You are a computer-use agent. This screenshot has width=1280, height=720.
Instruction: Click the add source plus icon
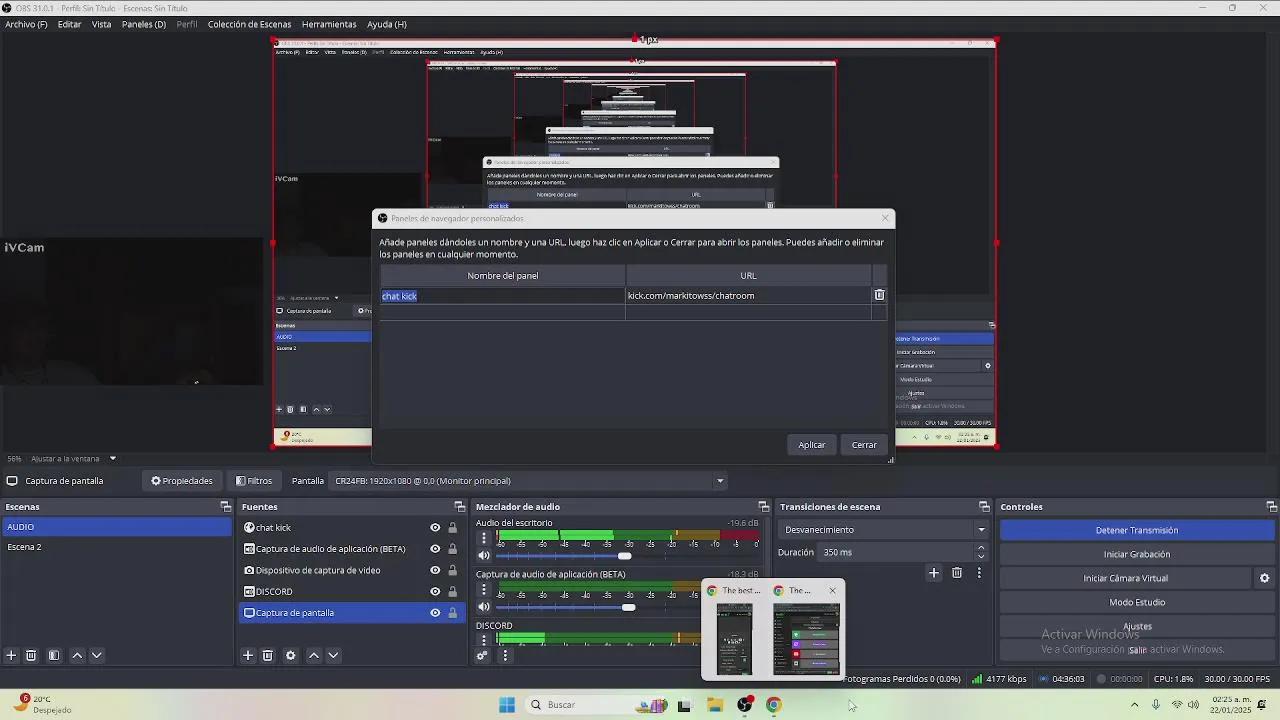tap(248, 655)
